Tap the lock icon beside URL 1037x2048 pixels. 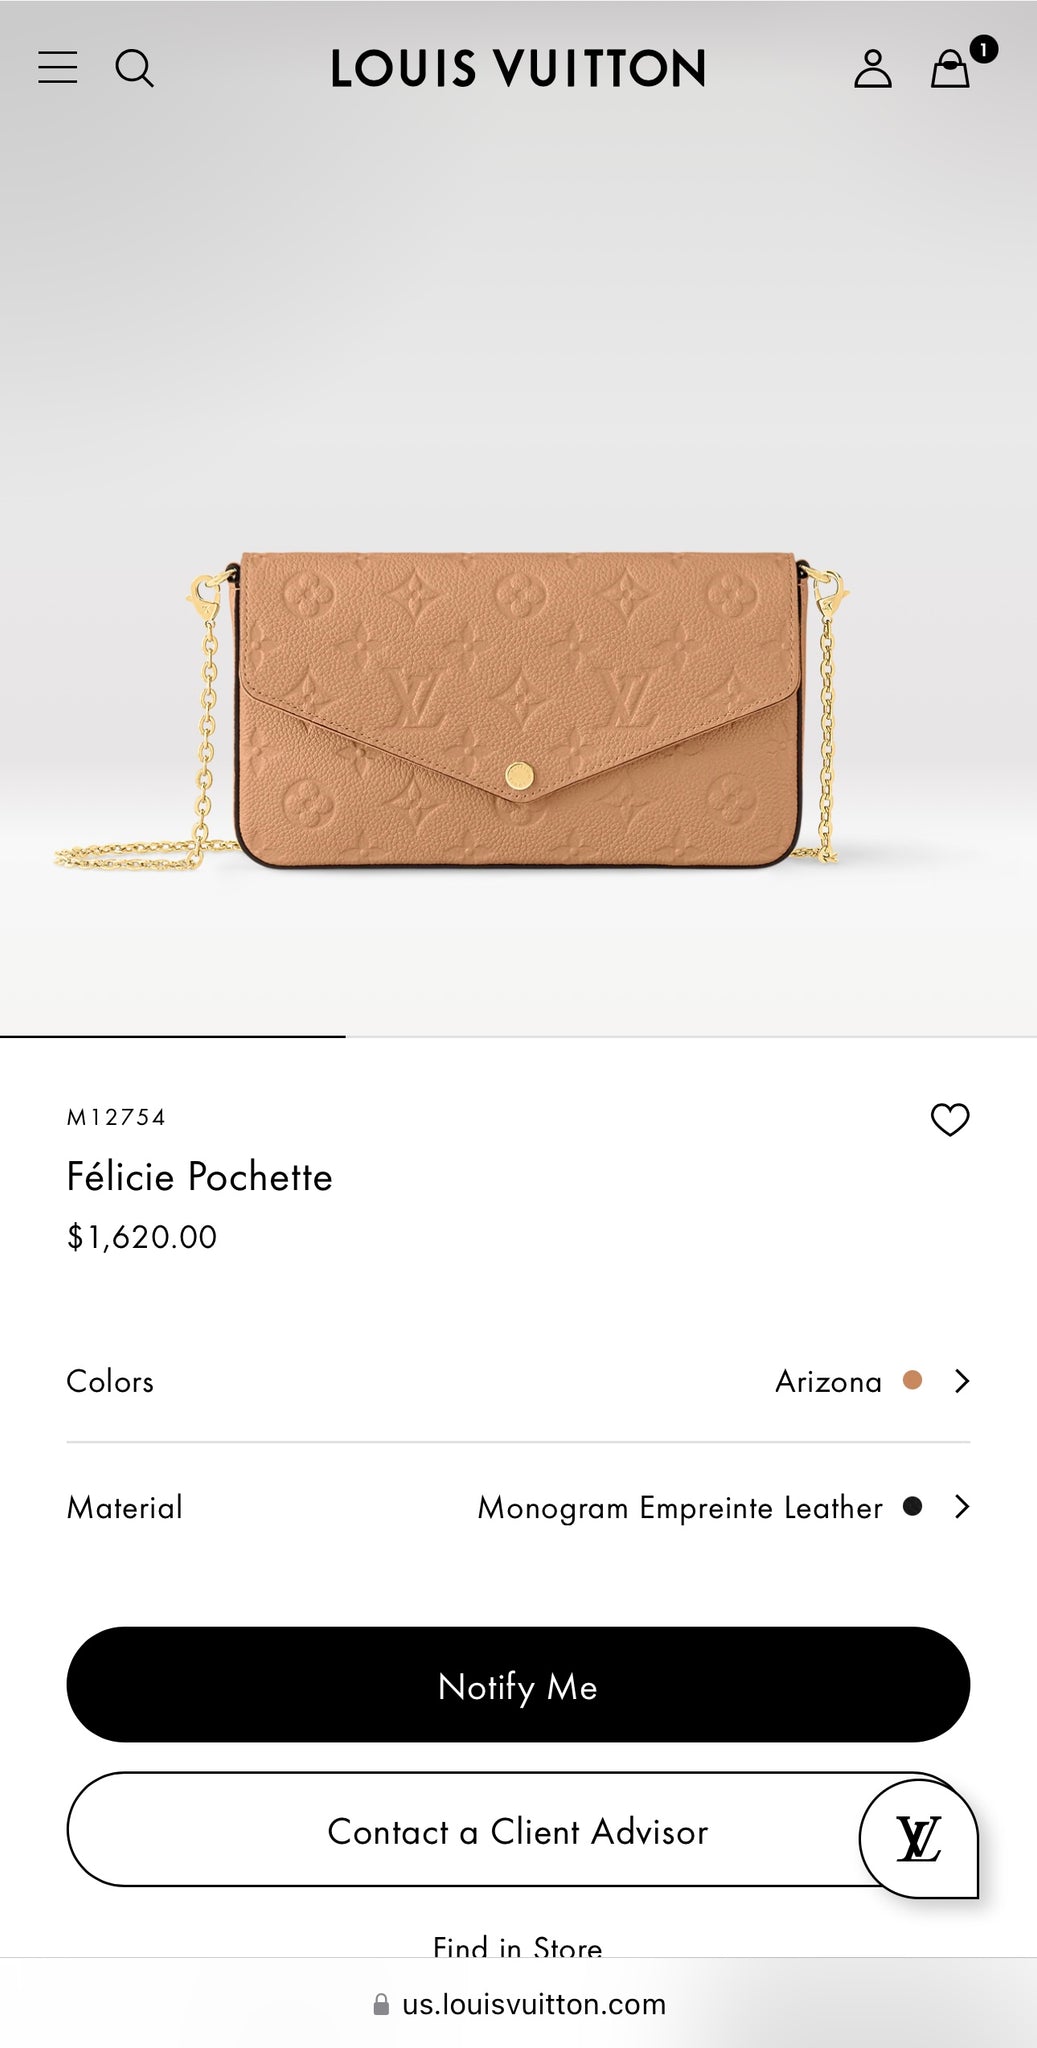click(x=381, y=2004)
